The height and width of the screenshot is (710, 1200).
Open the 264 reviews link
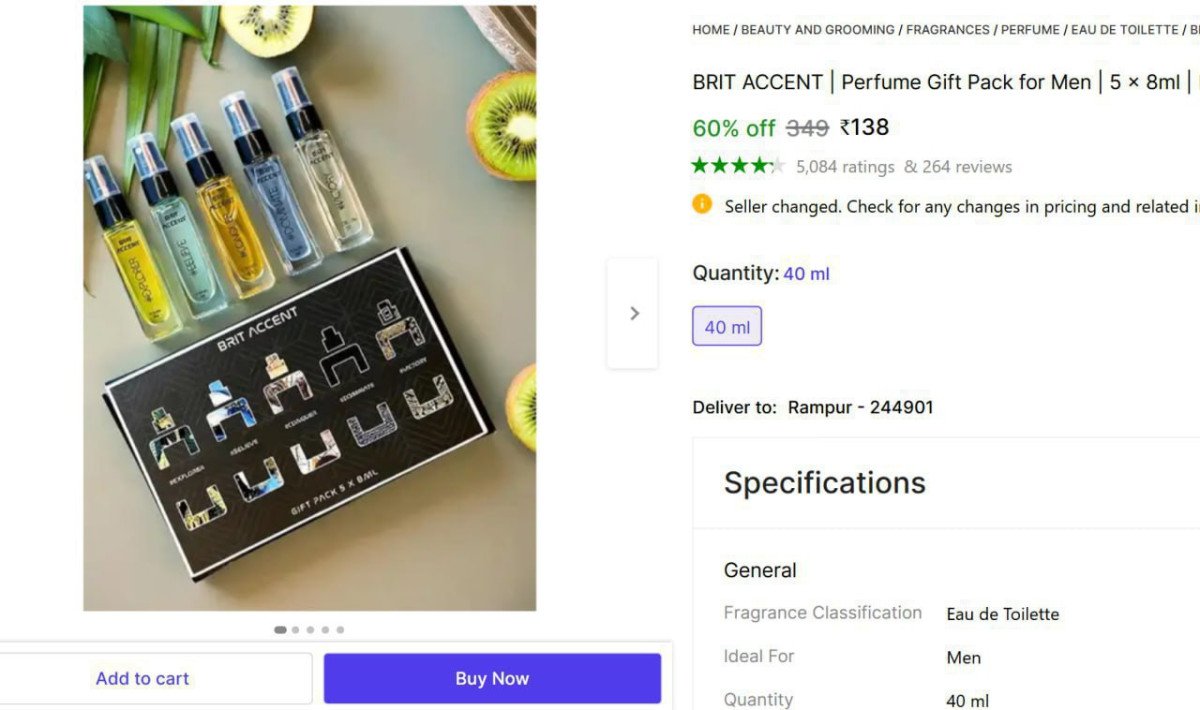[x=958, y=167]
